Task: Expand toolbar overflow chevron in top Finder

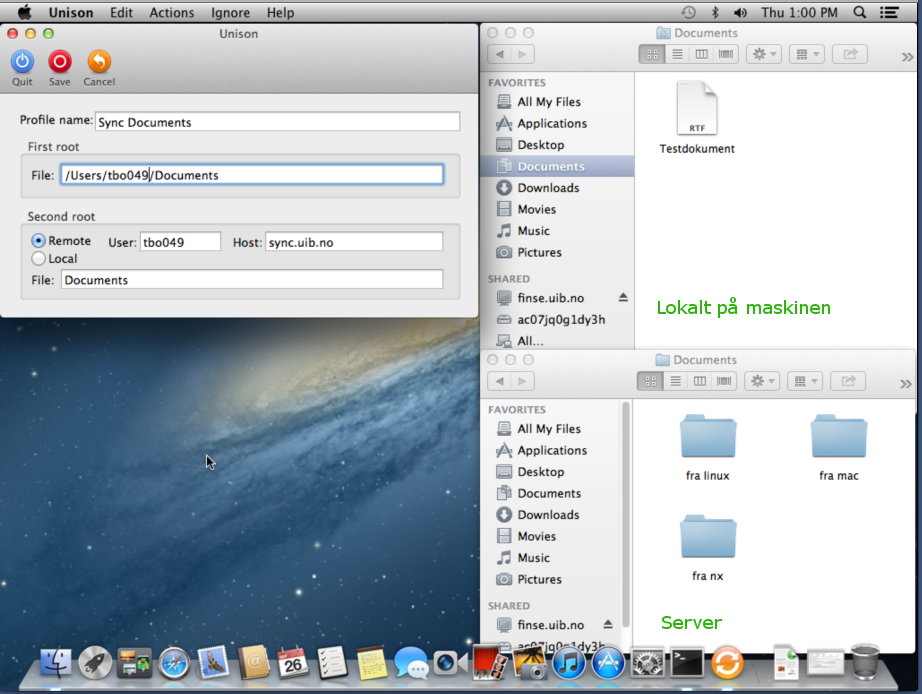Action: (x=906, y=57)
